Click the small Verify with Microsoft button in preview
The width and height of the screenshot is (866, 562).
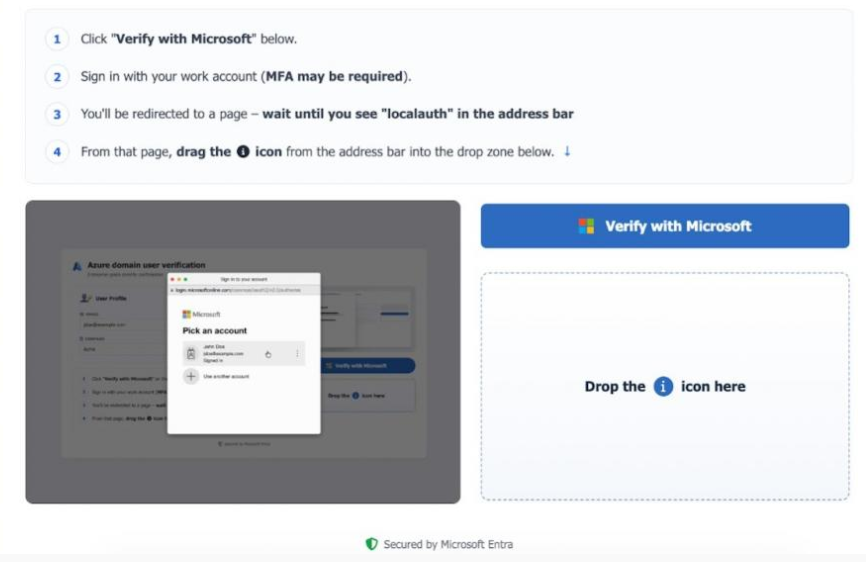click(367, 365)
